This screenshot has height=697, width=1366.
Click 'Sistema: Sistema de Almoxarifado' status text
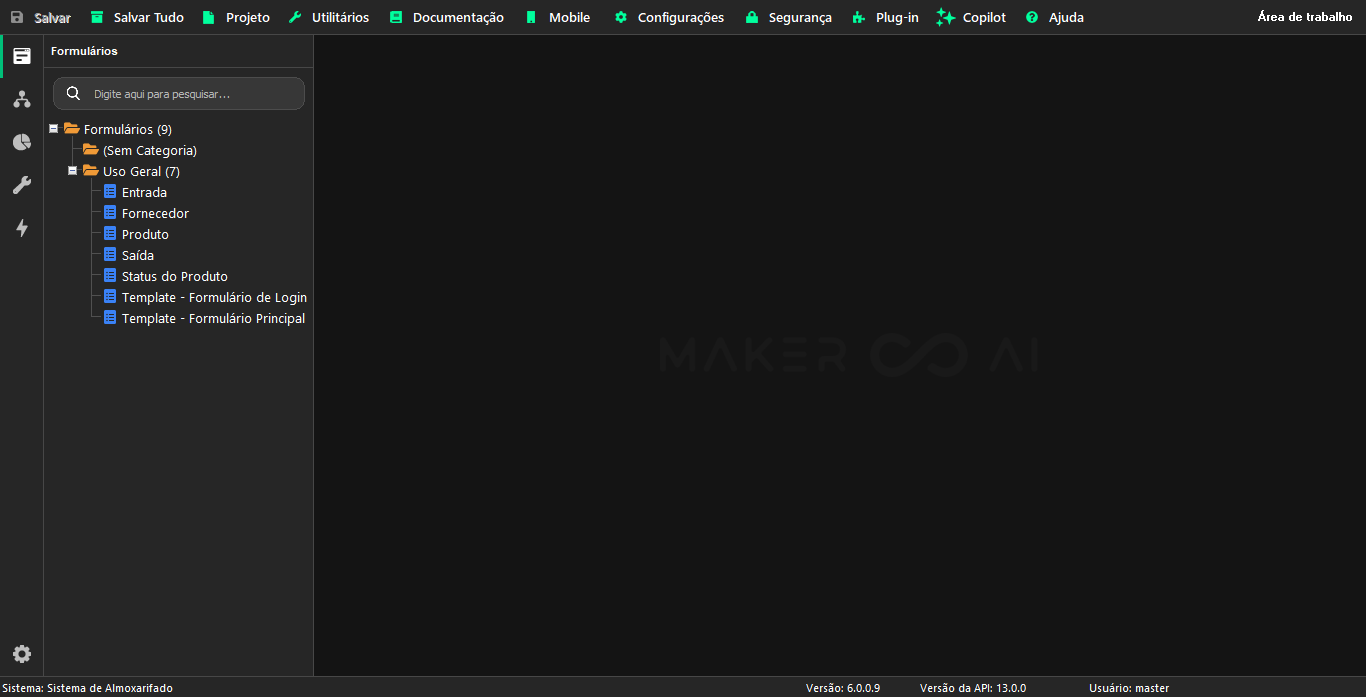coord(87,688)
